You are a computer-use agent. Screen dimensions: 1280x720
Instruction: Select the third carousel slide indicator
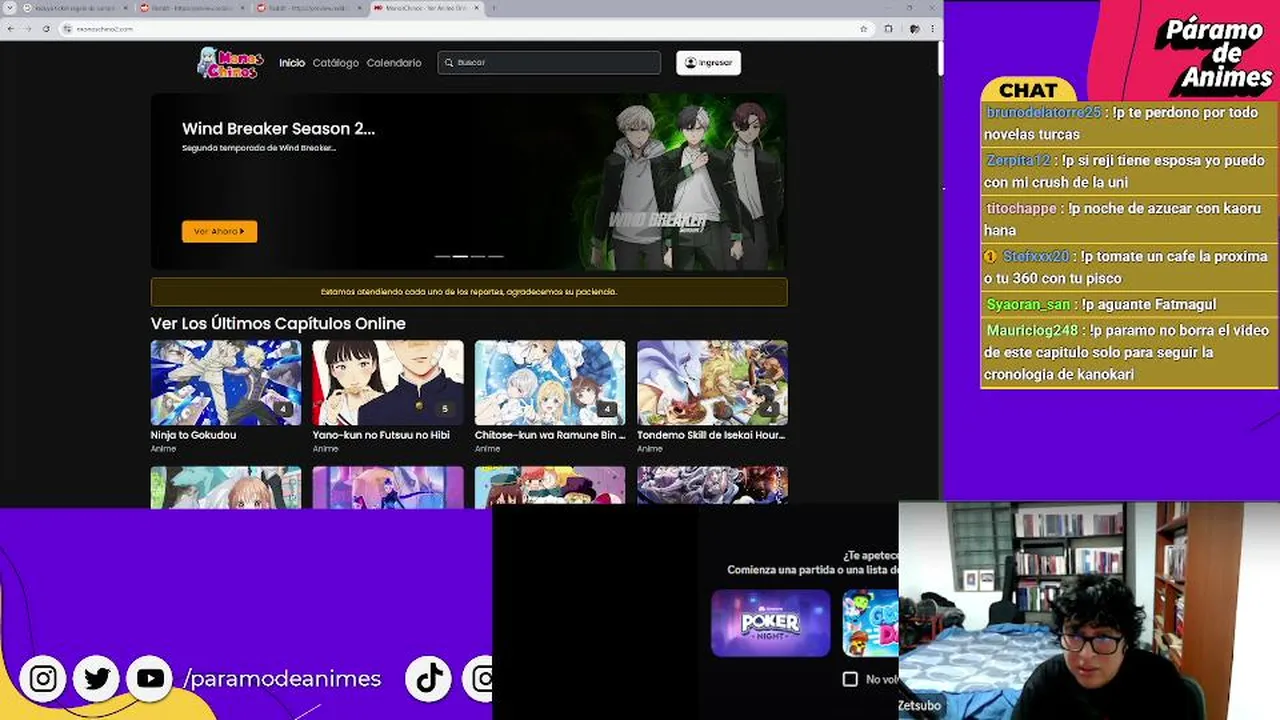click(478, 257)
